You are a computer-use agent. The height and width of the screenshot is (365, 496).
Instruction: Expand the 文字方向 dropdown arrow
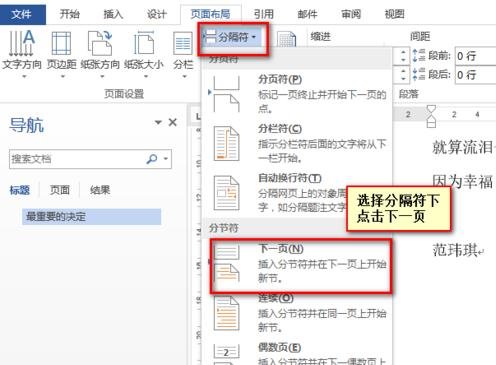(24, 77)
